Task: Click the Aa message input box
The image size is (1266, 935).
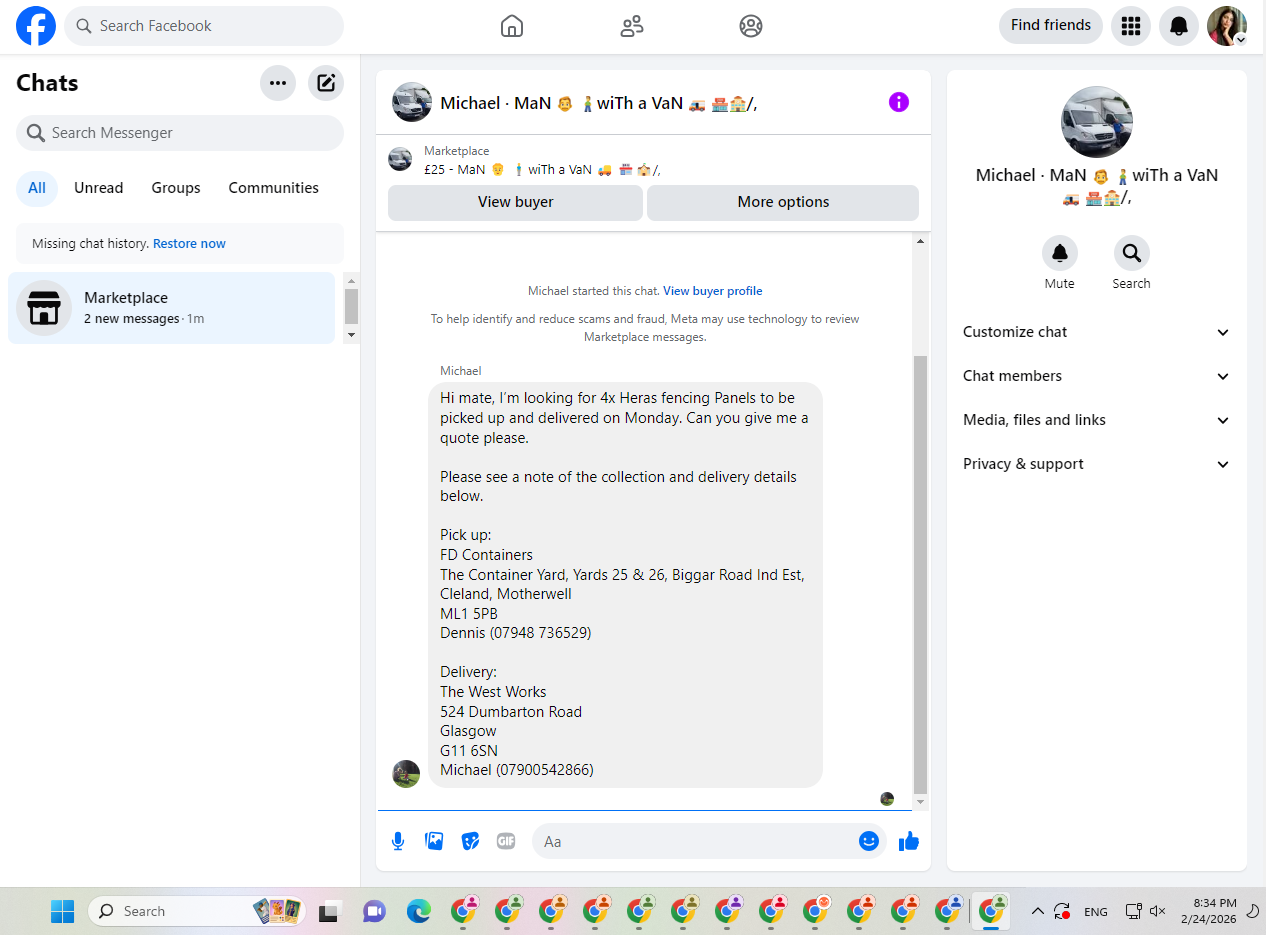Action: [x=696, y=841]
